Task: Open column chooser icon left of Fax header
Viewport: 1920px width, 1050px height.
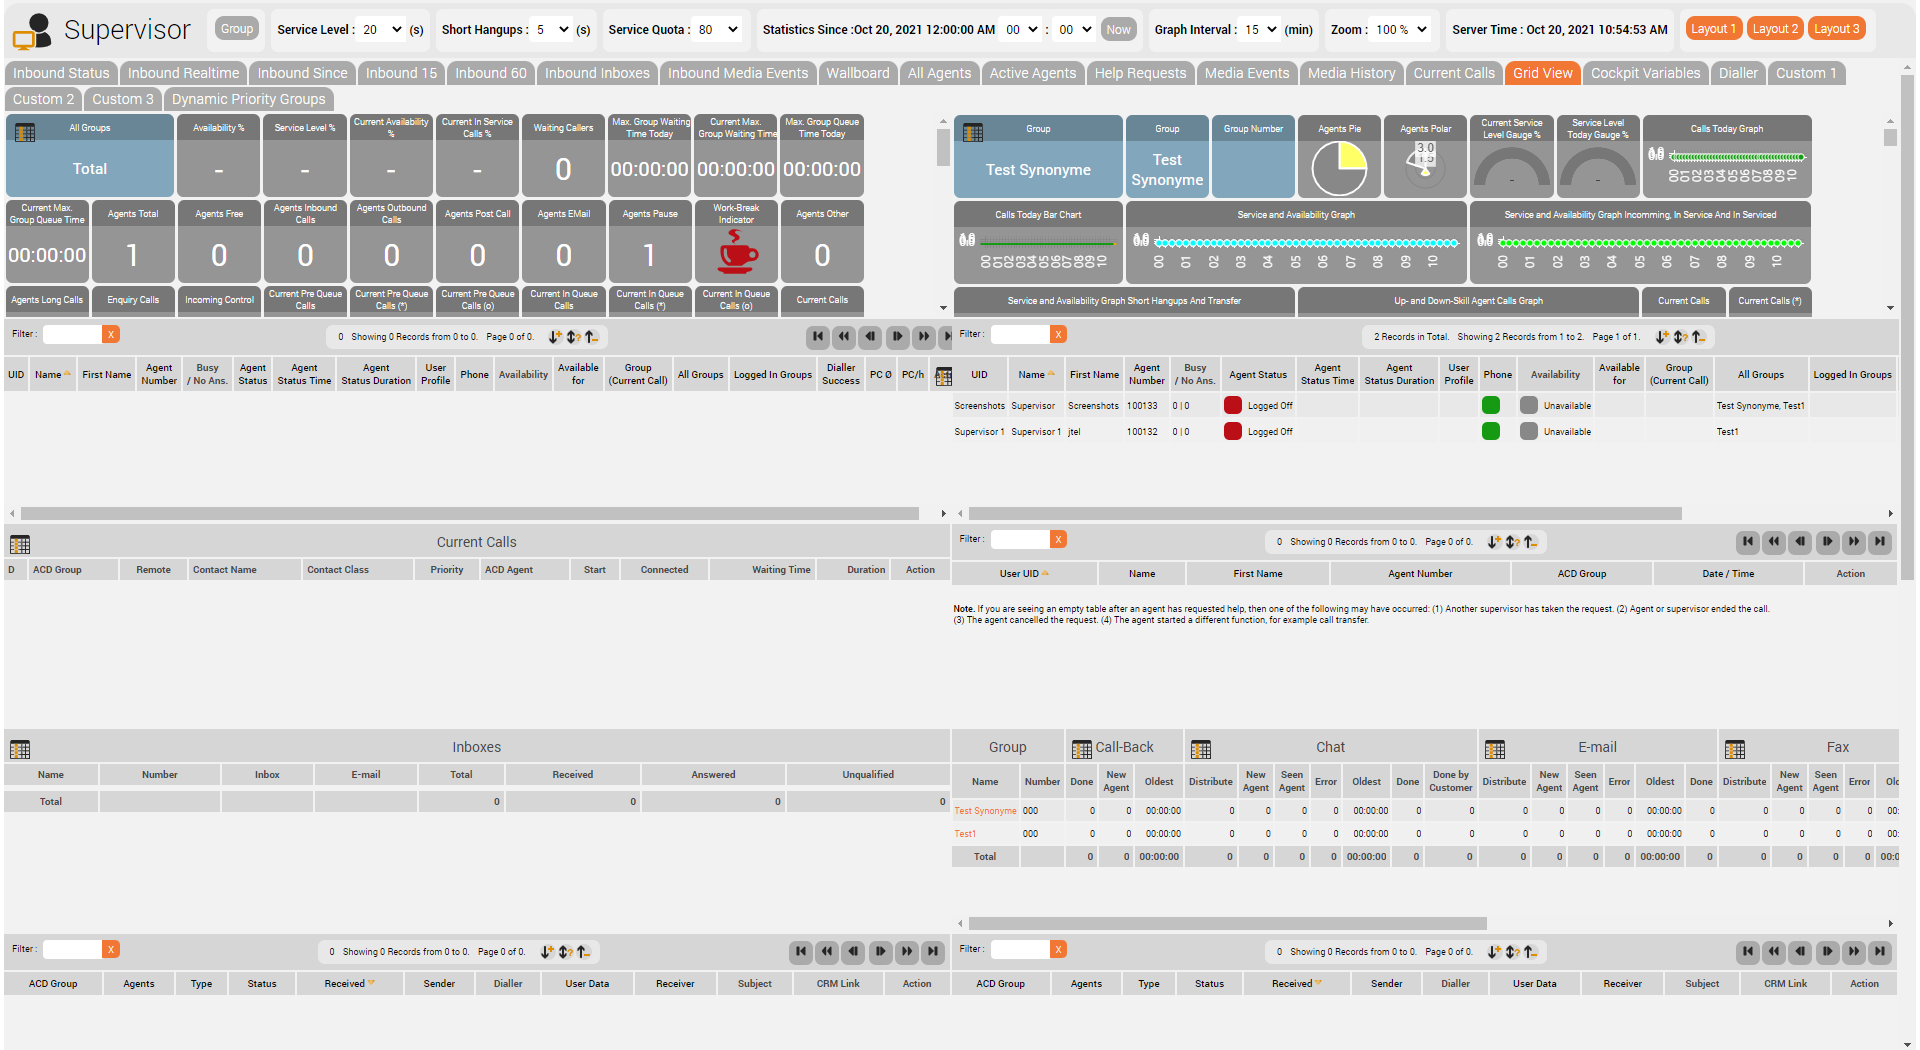Action: (1735, 750)
